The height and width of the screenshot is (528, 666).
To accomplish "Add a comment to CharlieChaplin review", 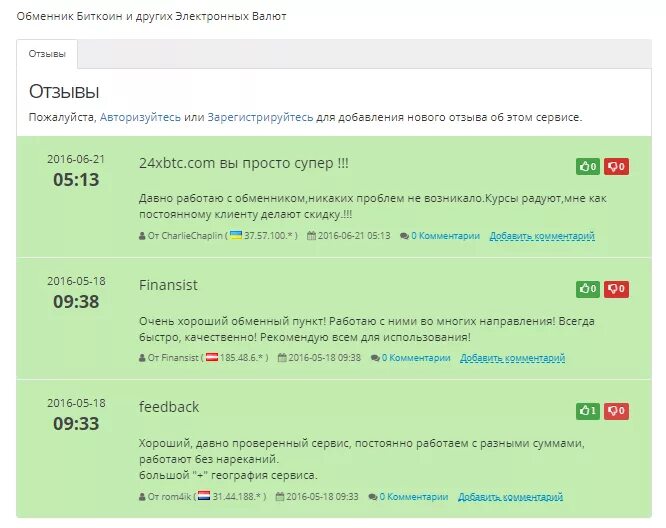I will click(x=542, y=236).
